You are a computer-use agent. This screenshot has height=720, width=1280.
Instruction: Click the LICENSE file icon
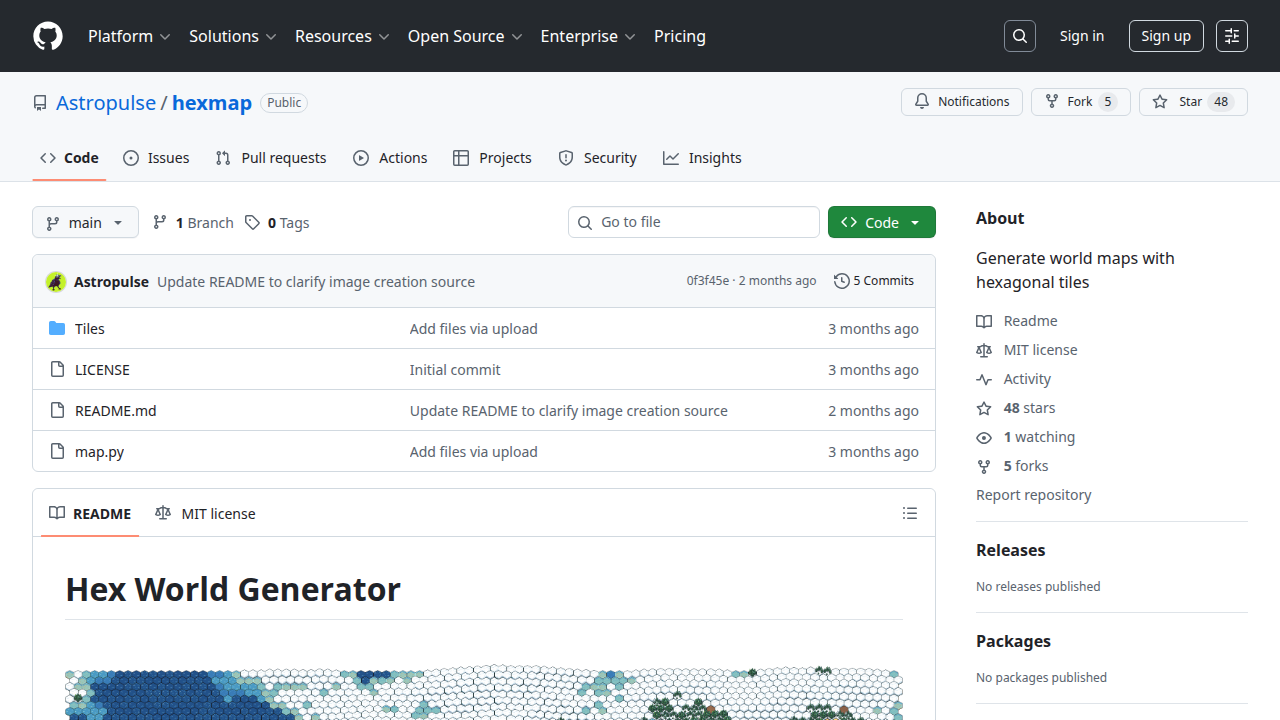tap(57, 370)
